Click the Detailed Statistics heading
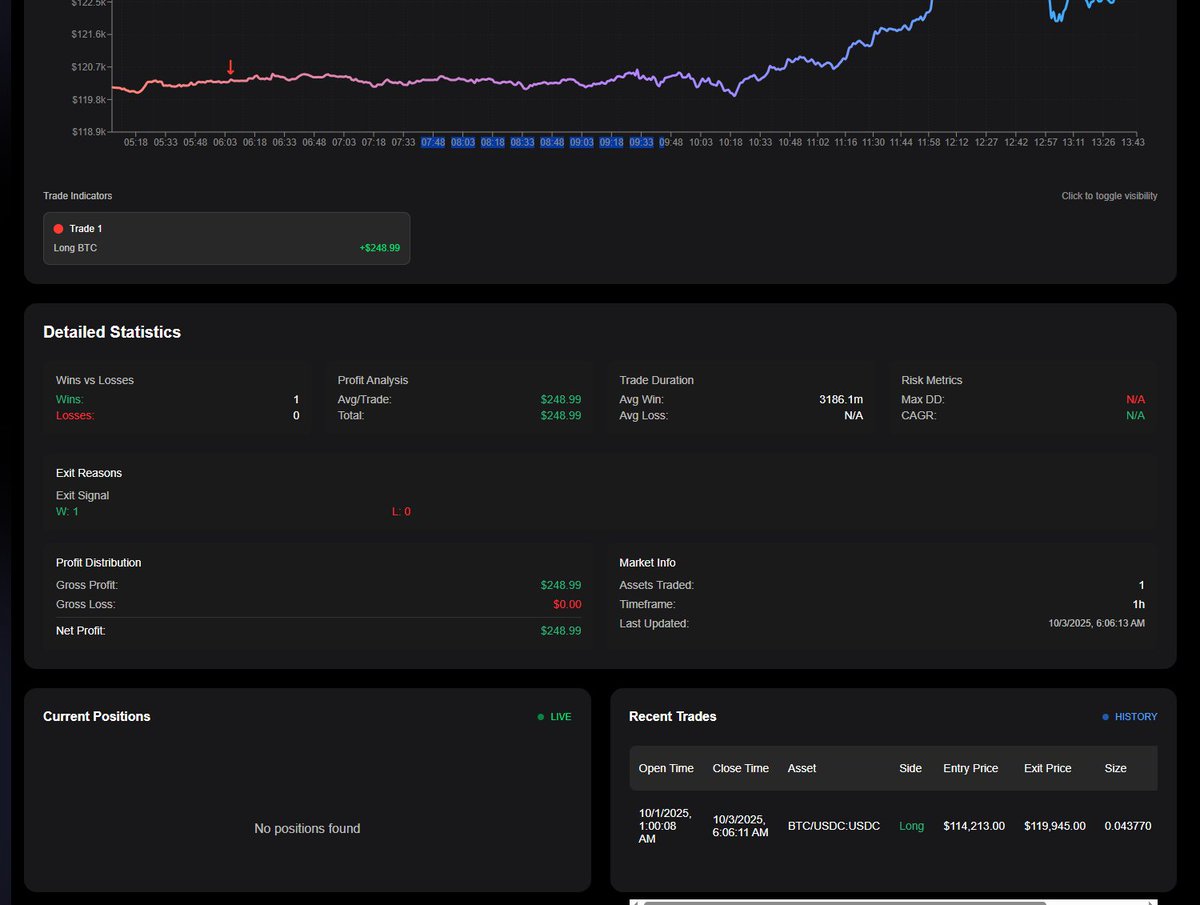1200x905 pixels. point(112,332)
